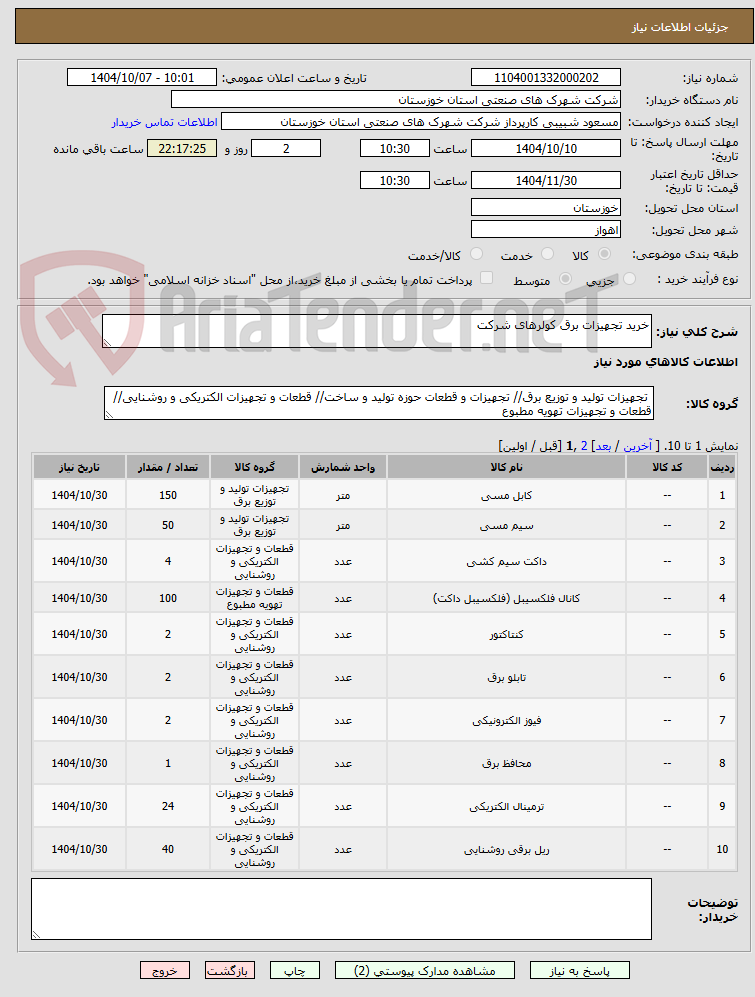Click the ریل برقی روشنایی item name

[x=506, y=849]
